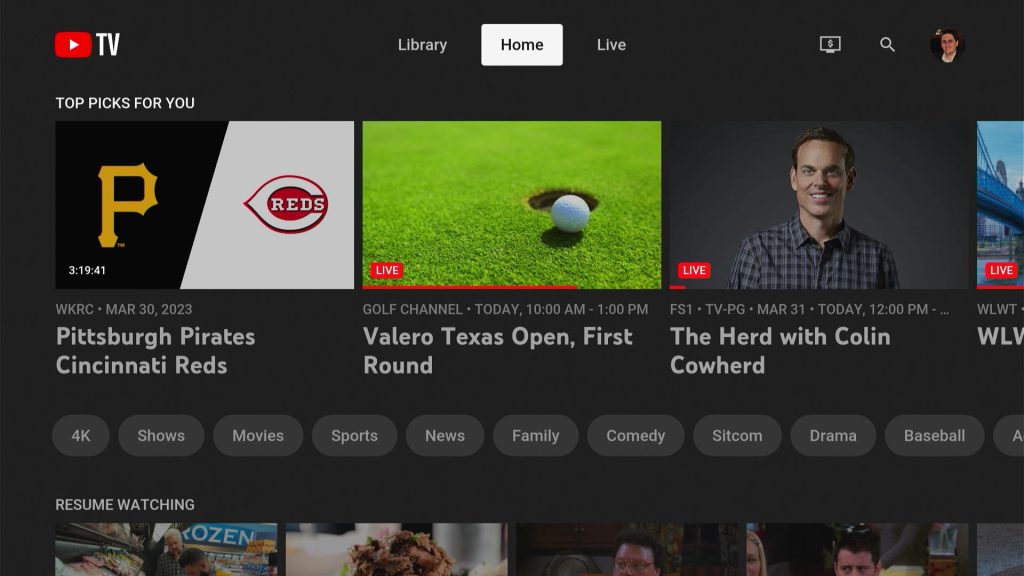Filter by the 4K chip
This screenshot has height=576, width=1024.
pos(81,436)
